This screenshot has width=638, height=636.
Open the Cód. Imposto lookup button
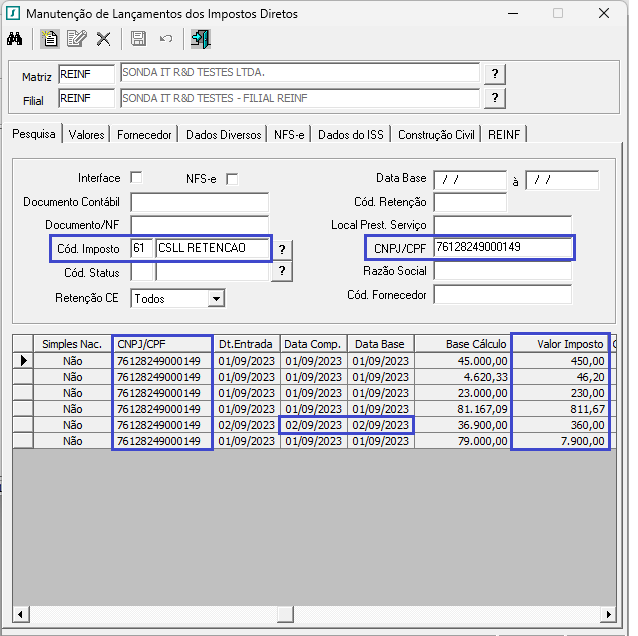coord(282,249)
